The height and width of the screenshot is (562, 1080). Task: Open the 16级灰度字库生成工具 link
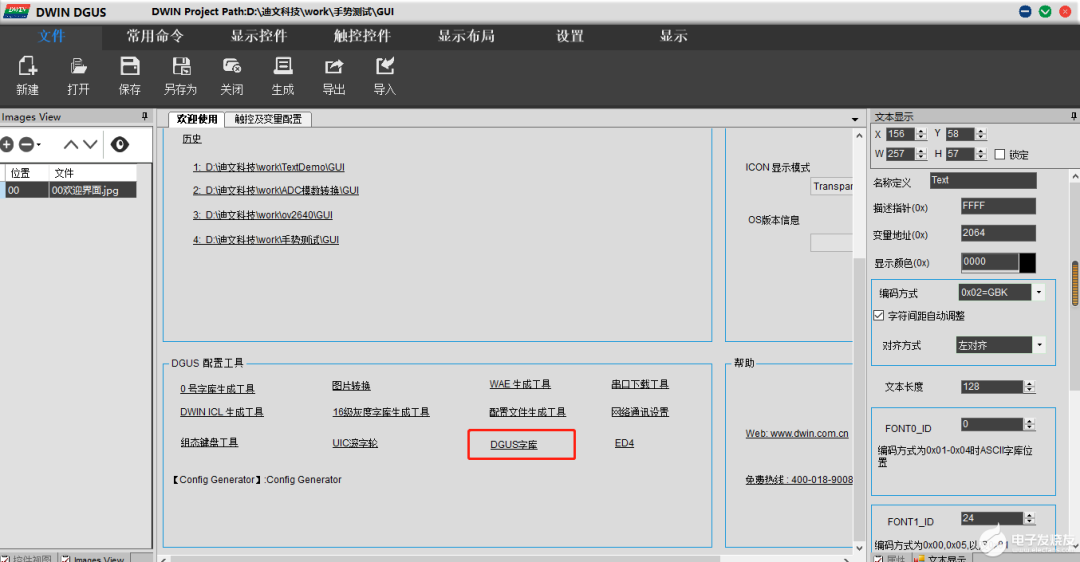(381, 412)
